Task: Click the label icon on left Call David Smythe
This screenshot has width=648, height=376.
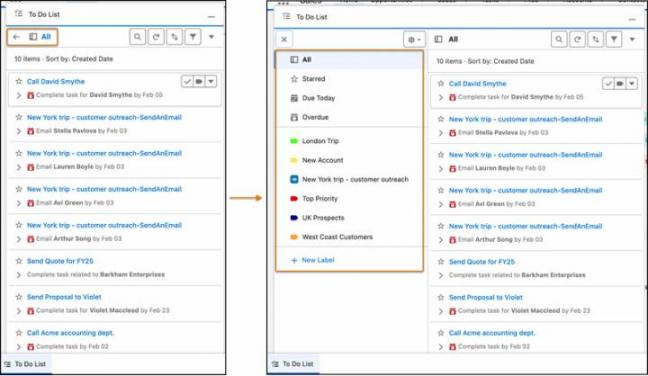Action: pos(199,81)
